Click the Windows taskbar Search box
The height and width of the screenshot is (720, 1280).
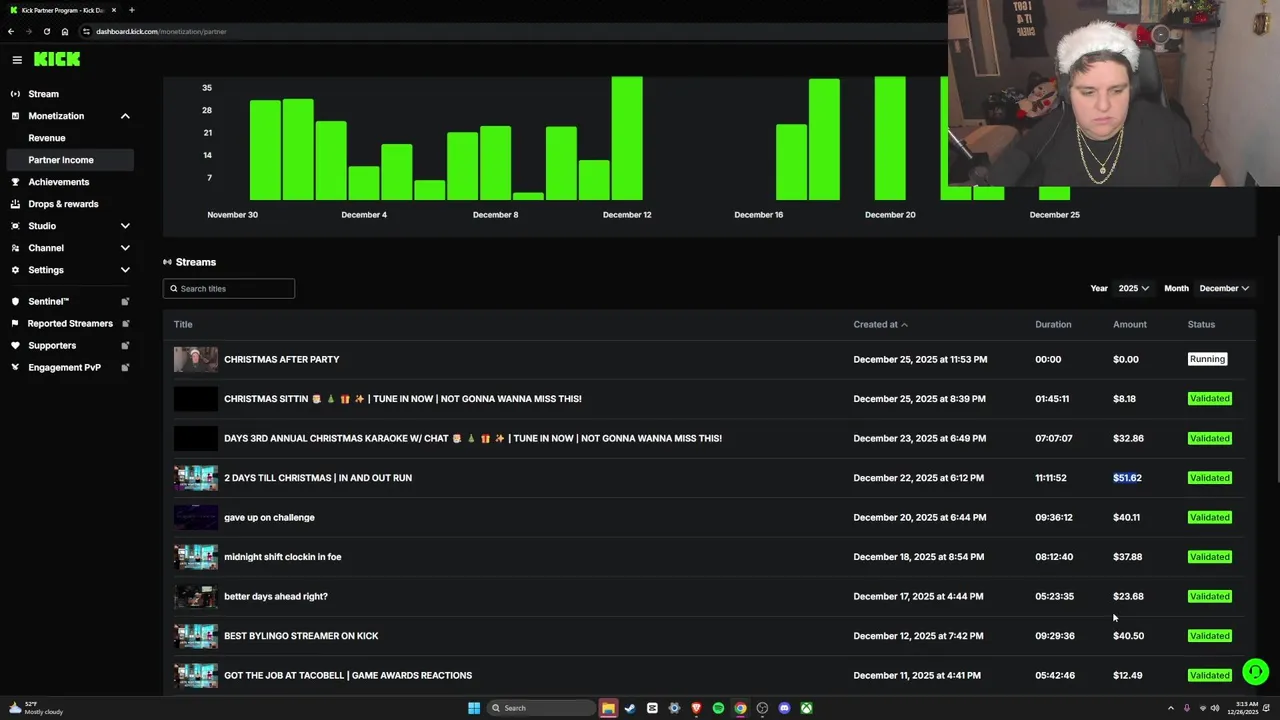(540, 708)
